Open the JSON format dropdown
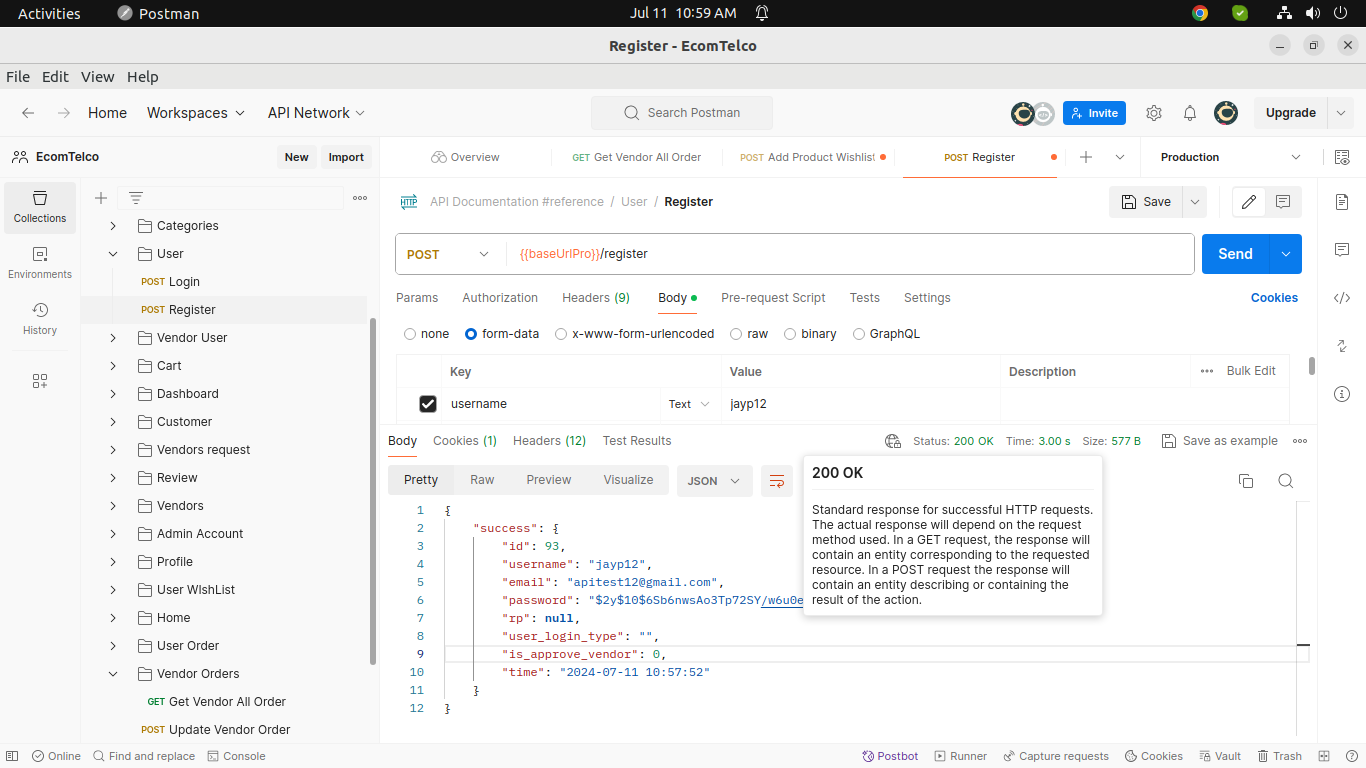Screen dimensions: 1366x768 point(714,481)
